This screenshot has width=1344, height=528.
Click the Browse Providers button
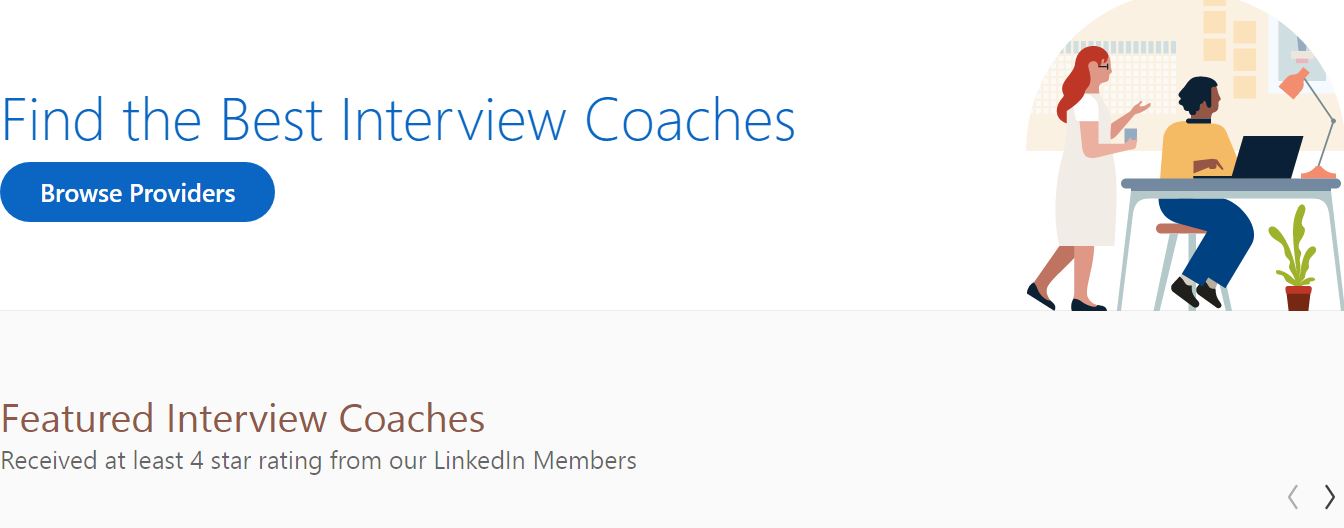point(137,192)
